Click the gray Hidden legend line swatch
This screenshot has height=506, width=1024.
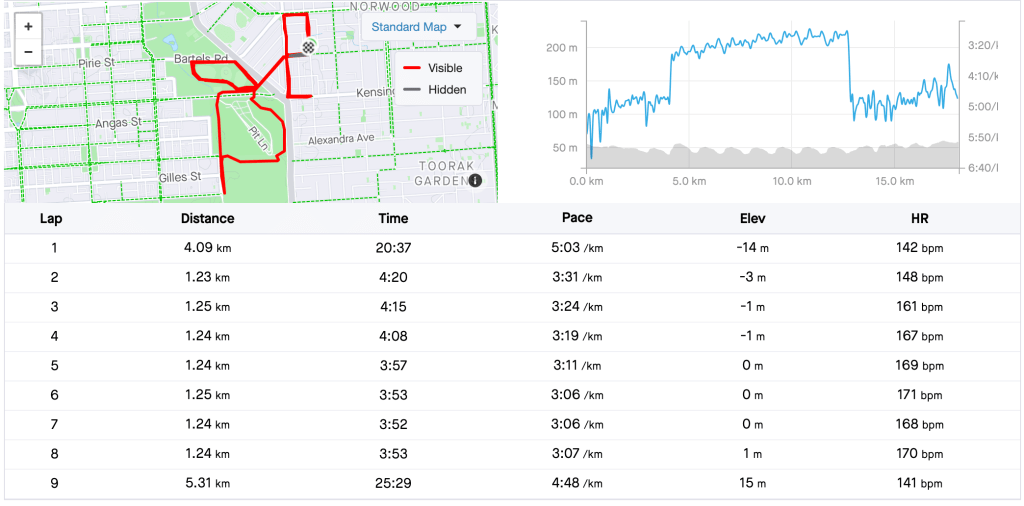[411, 90]
